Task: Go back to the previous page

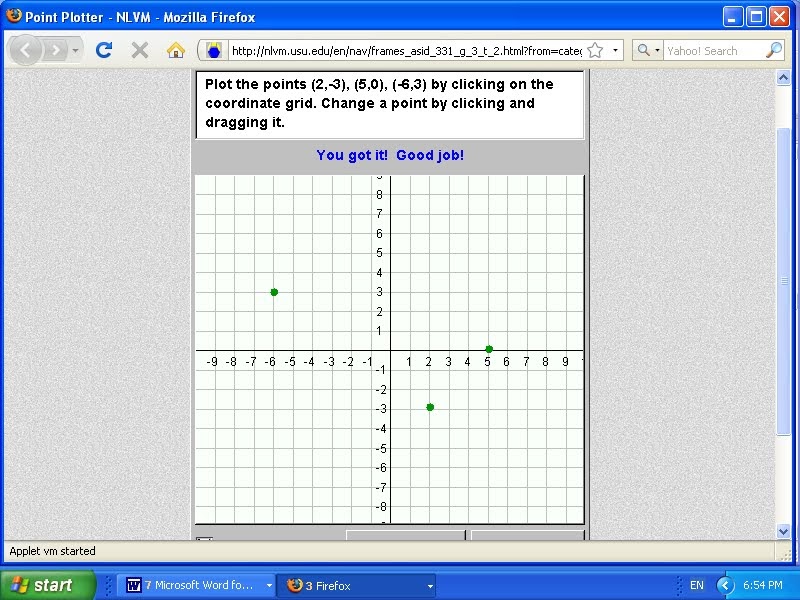Action: point(26,50)
